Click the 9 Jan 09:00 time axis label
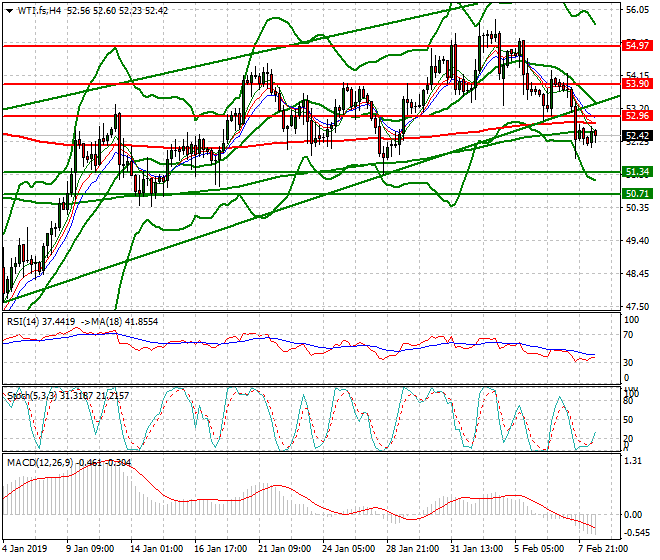 pyautogui.click(x=90, y=549)
